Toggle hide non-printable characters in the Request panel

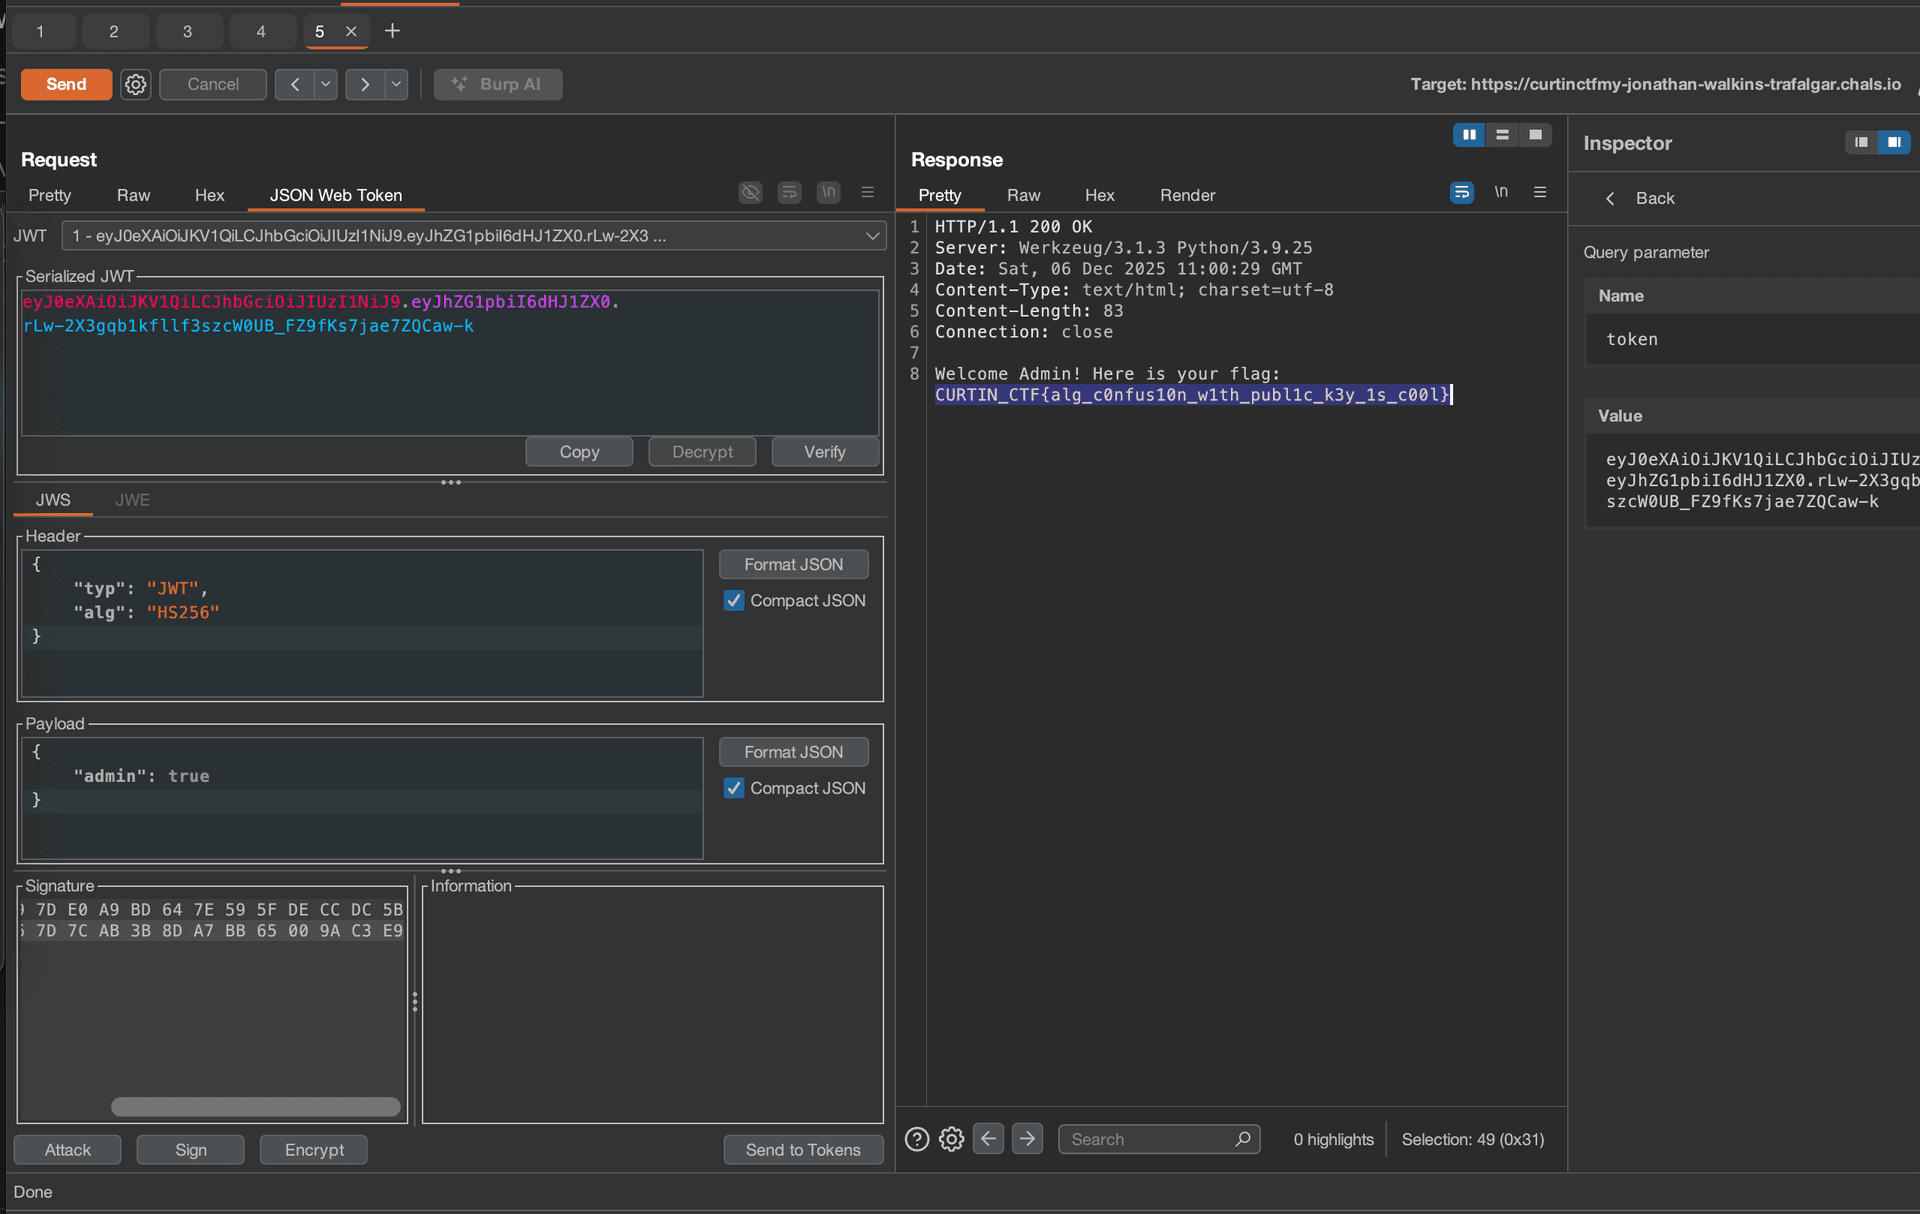(751, 192)
